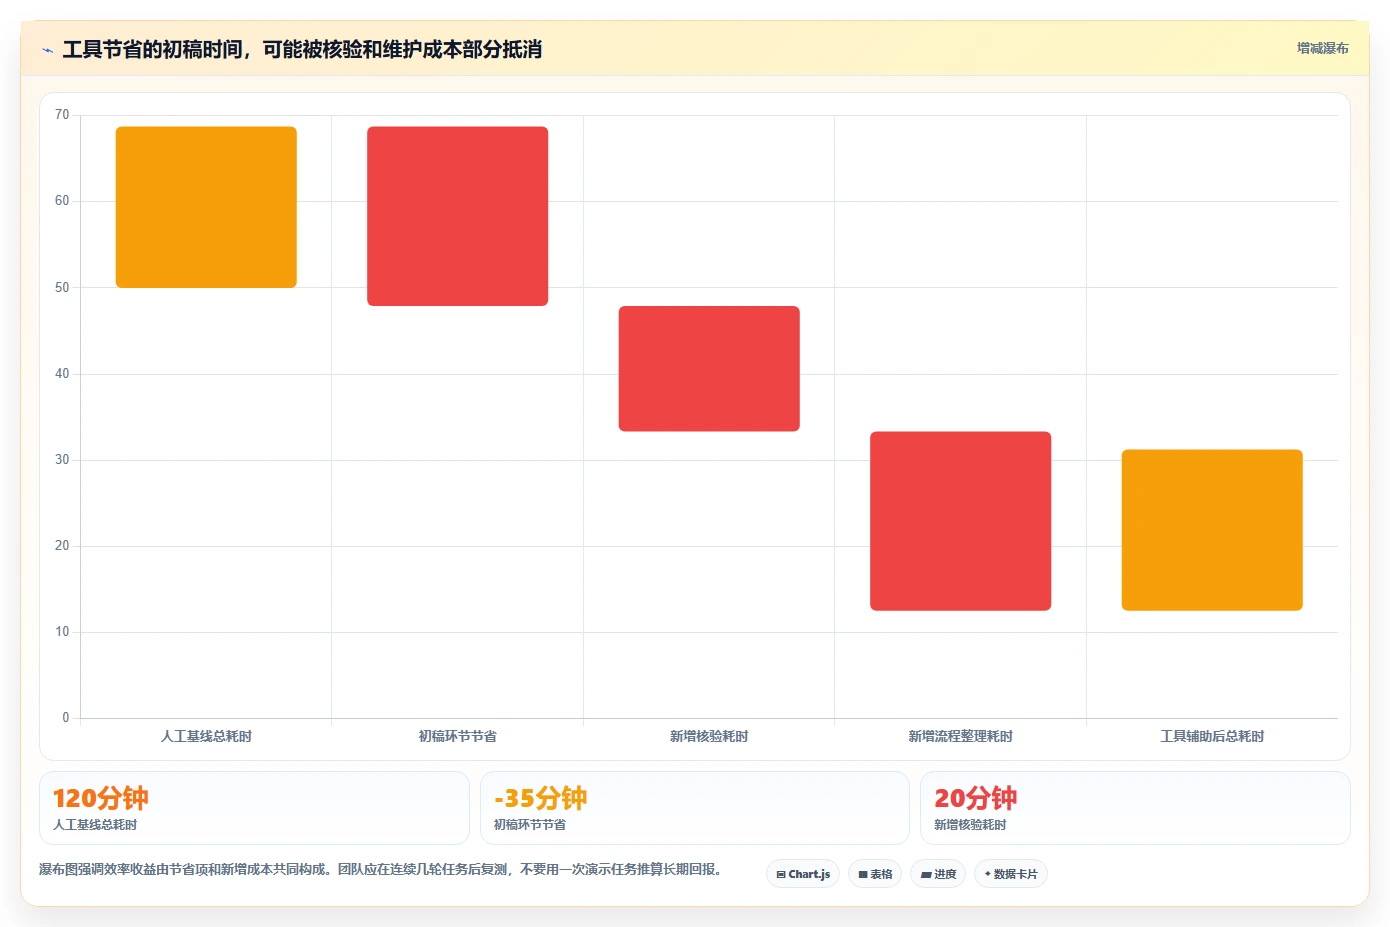Click the x-axis label 新增流程整理耗时
The width and height of the screenshot is (1390, 927).
click(x=960, y=736)
